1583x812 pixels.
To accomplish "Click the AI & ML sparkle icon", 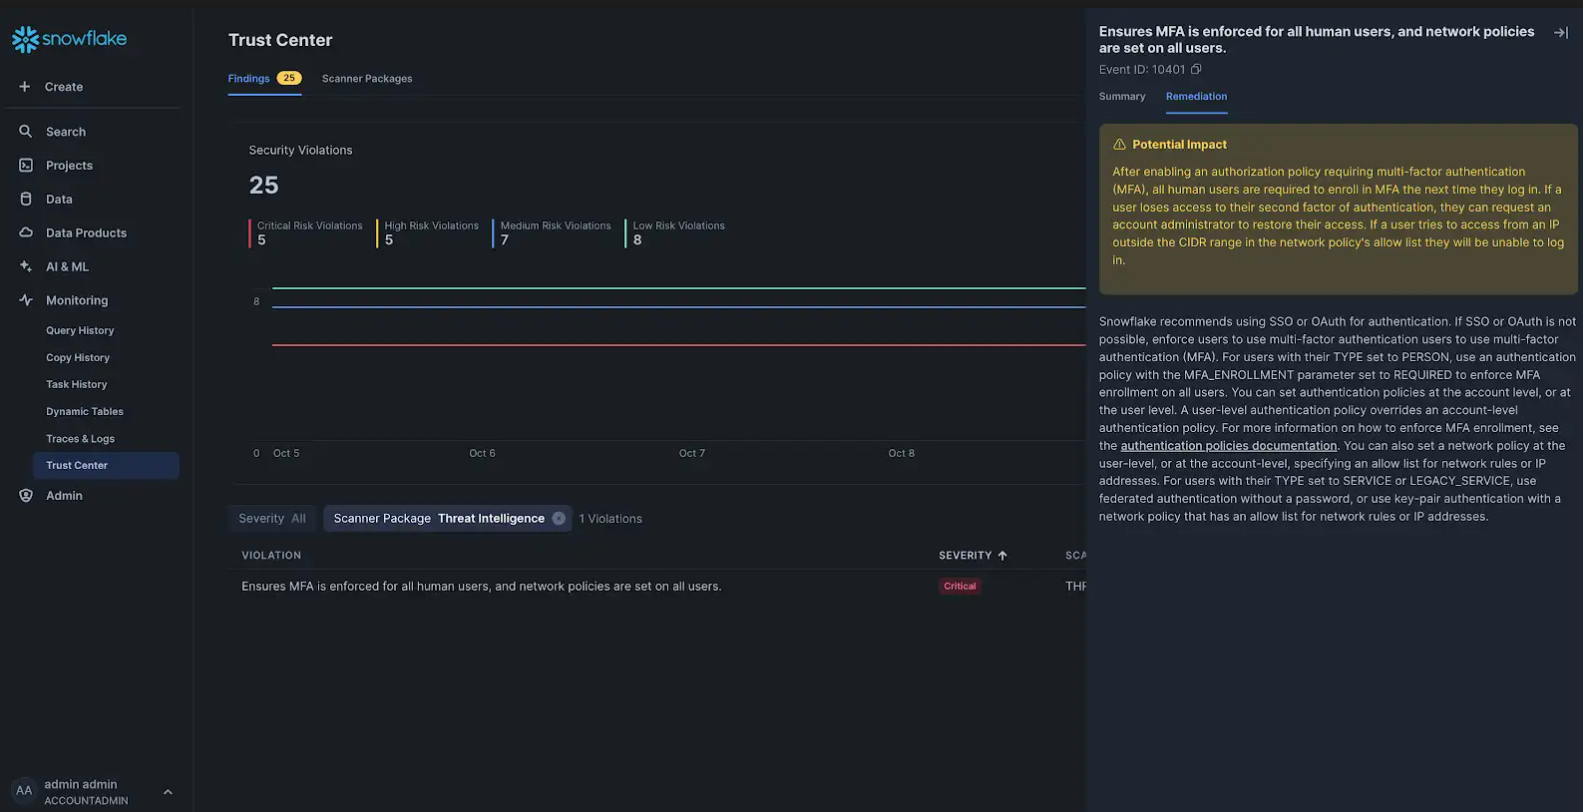I will [25, 266].
